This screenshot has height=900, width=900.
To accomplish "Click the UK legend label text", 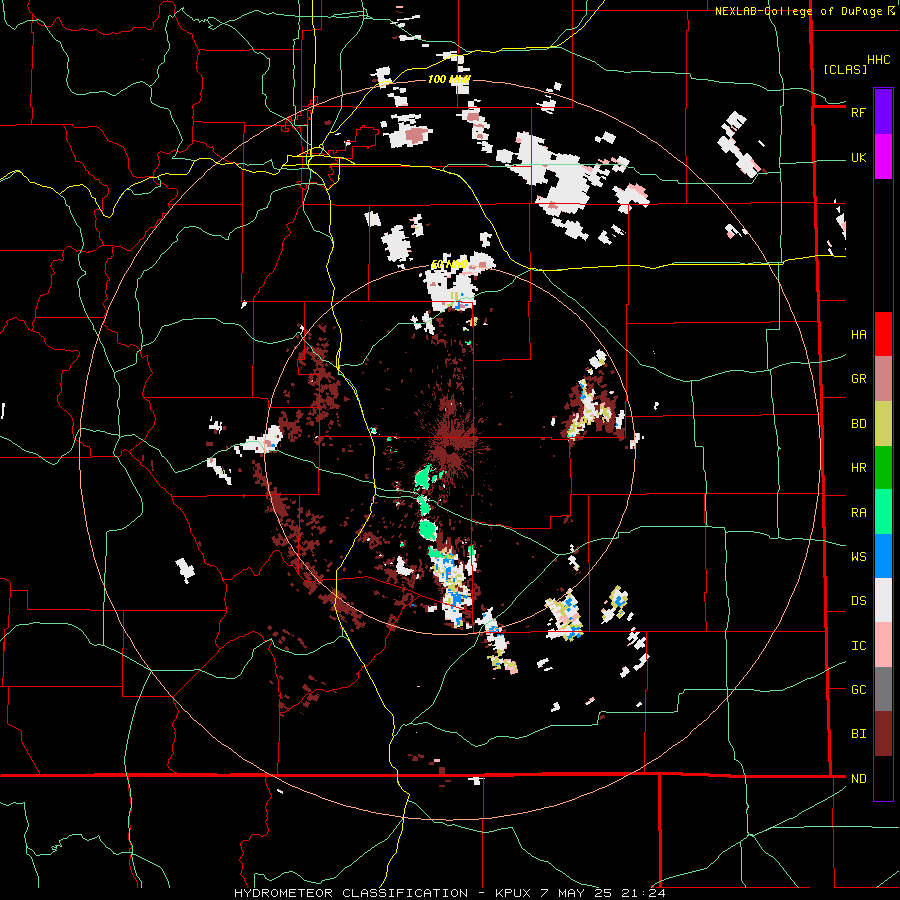I will tap(858, 158).
